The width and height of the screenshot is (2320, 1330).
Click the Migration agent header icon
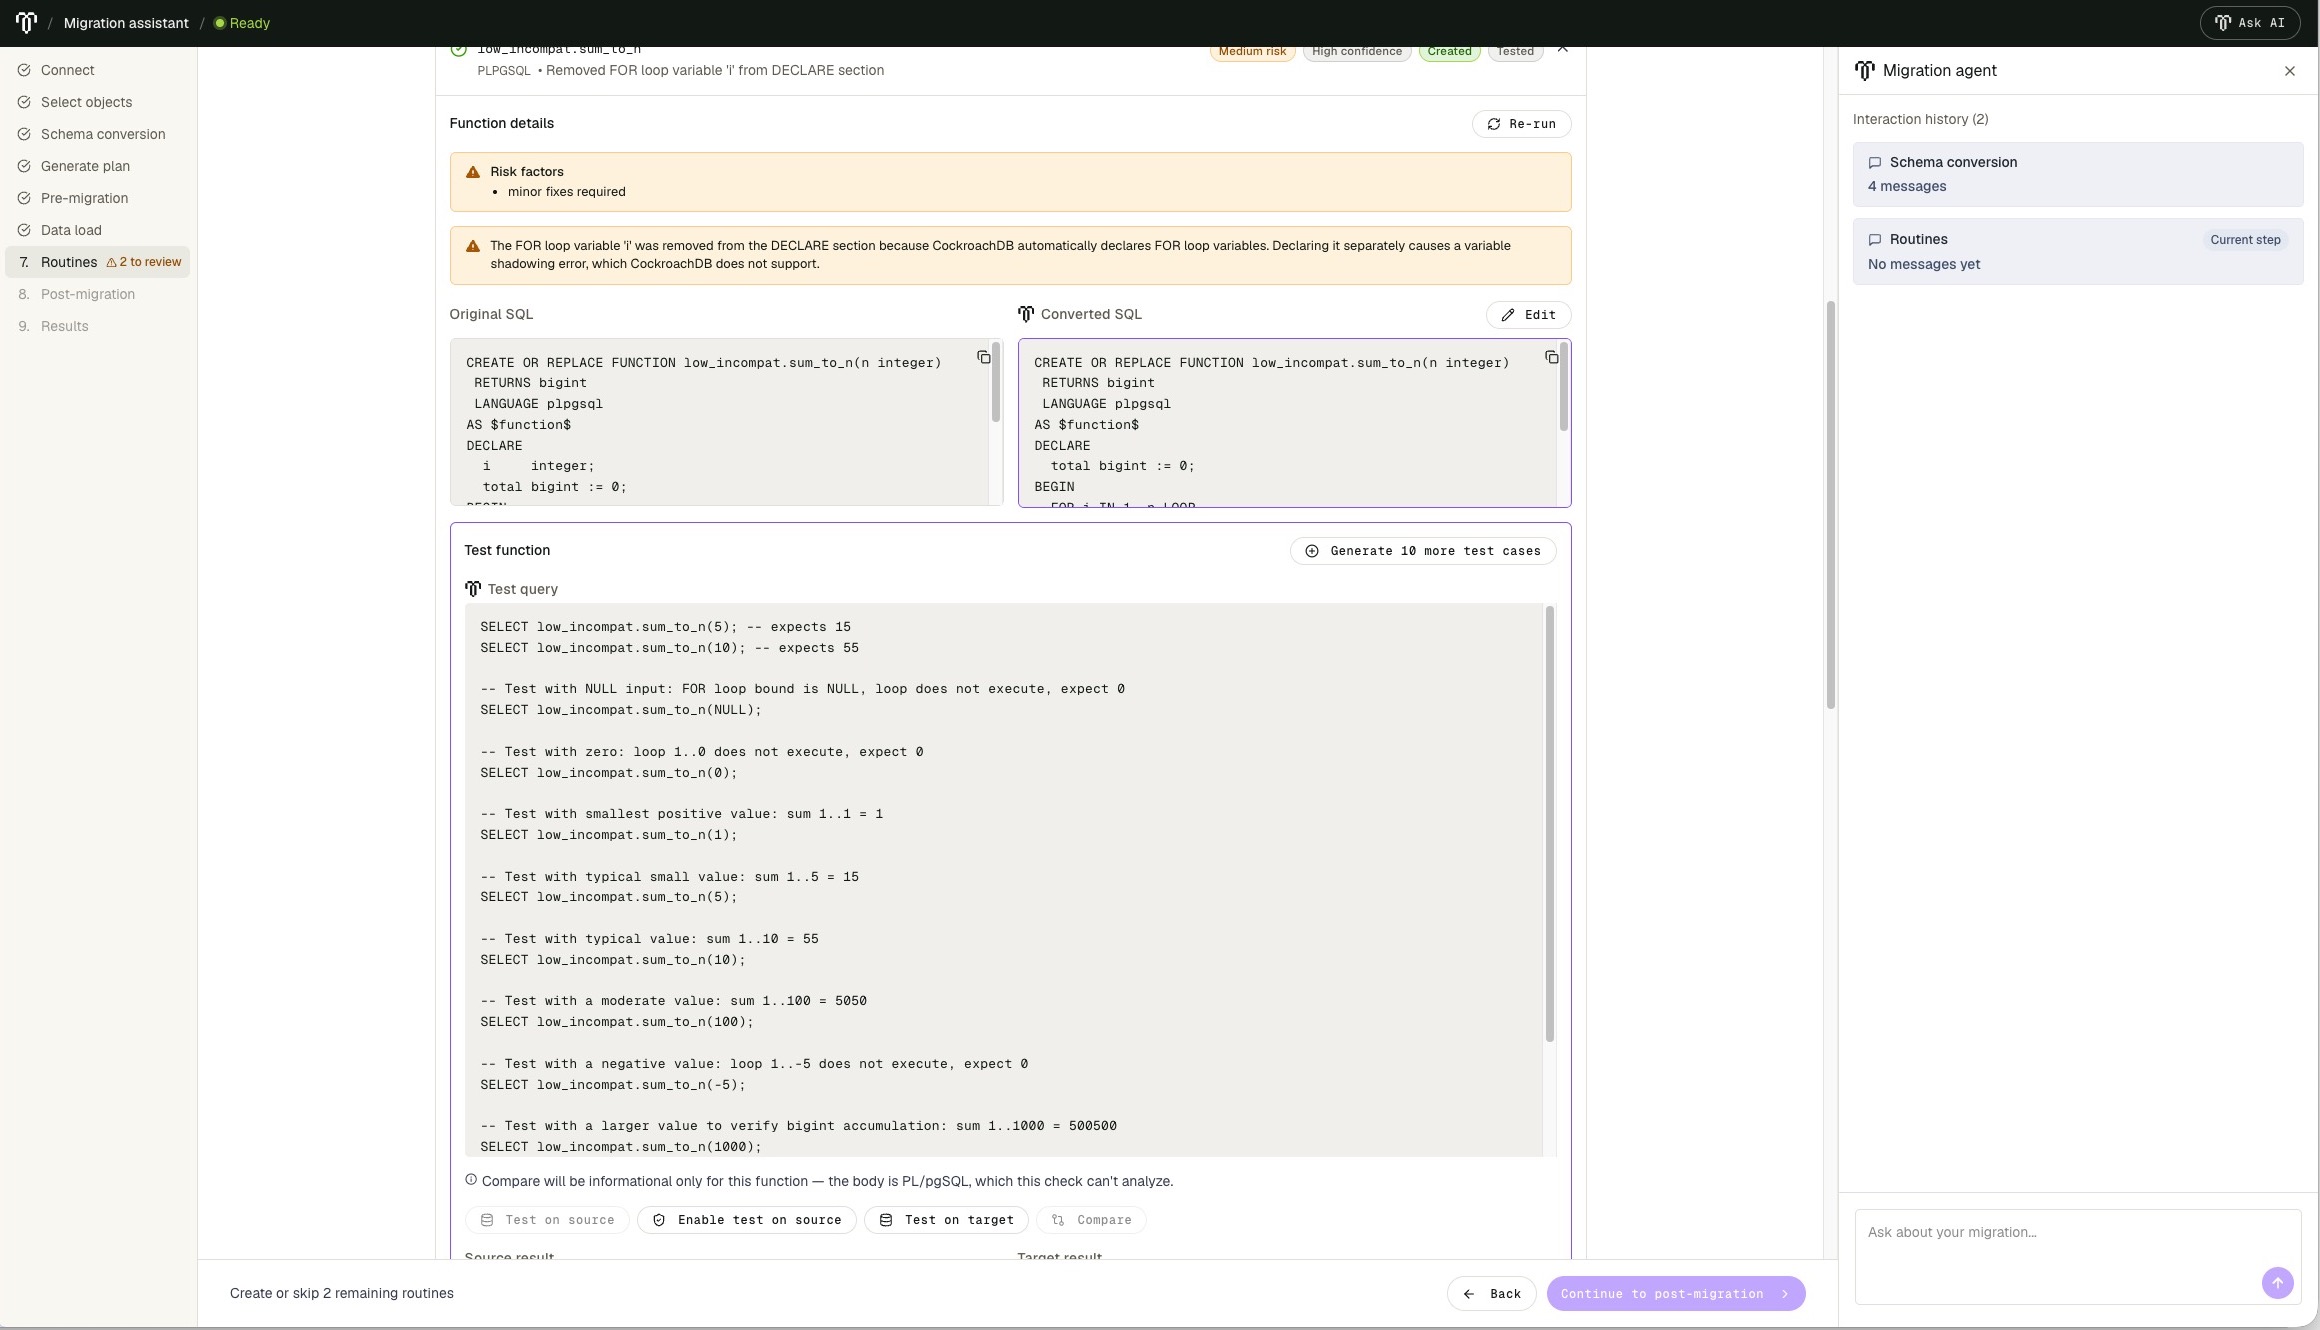[x=1865, y=71]
